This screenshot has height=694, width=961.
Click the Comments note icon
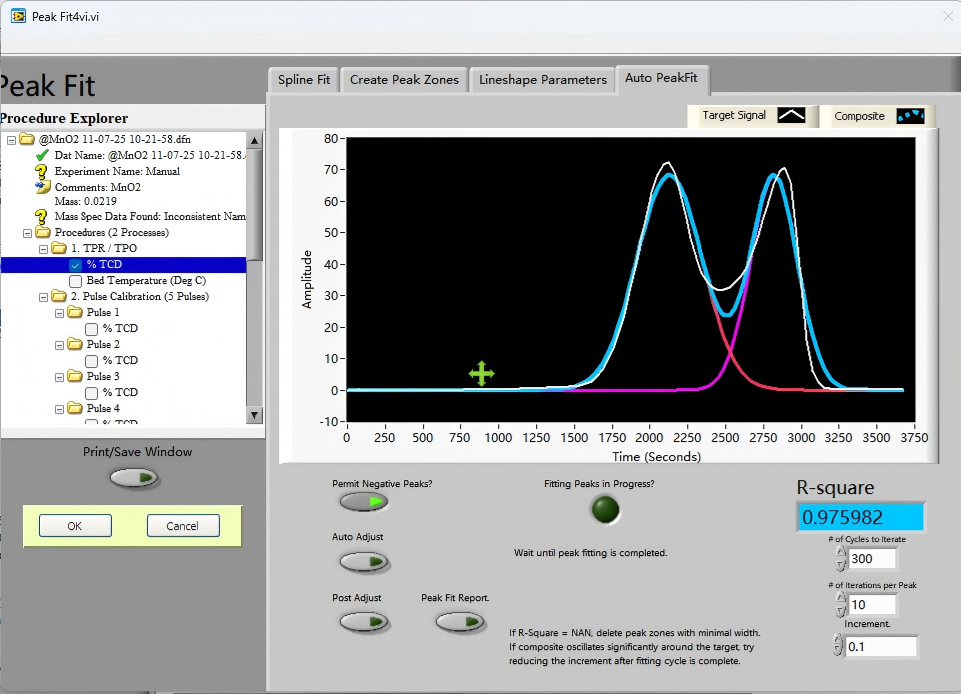pos(42,187)
